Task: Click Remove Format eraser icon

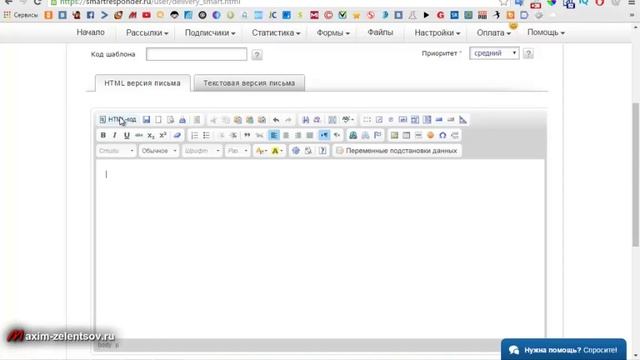Action: [177, 135]
